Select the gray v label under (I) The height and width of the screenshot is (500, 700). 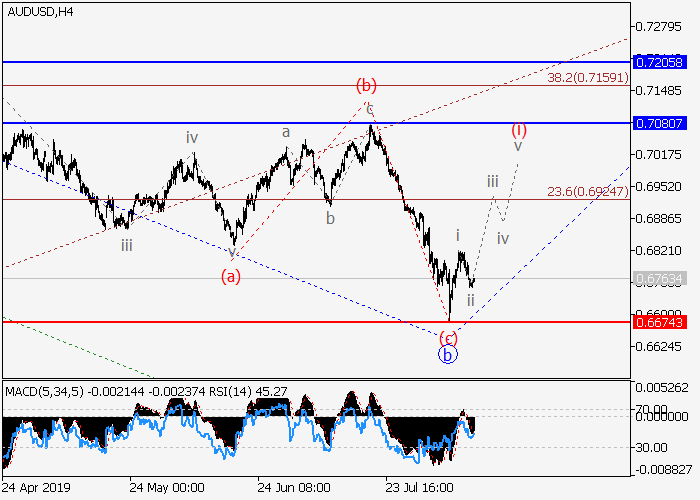tap(517, 146)
